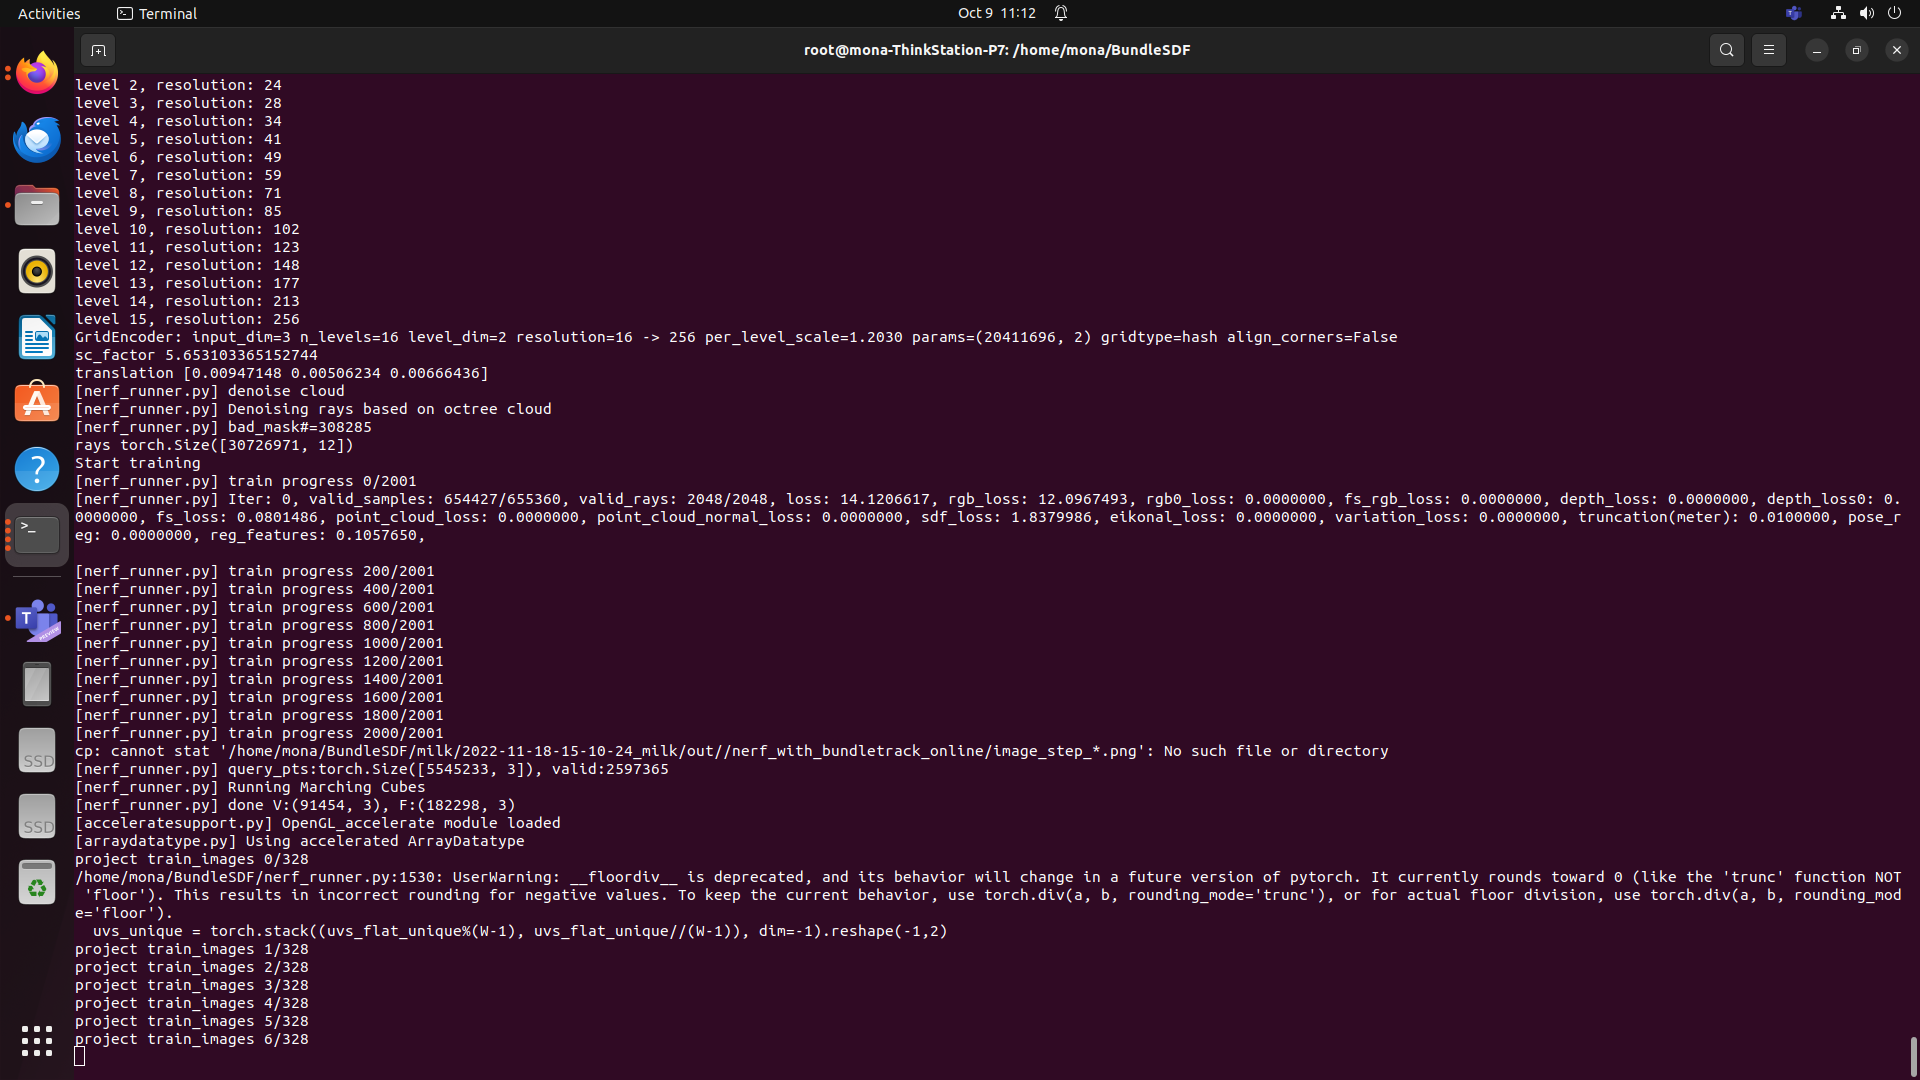
Task: Click the terminal scrollbar on the right edge
Action: click(1914, 1030)
